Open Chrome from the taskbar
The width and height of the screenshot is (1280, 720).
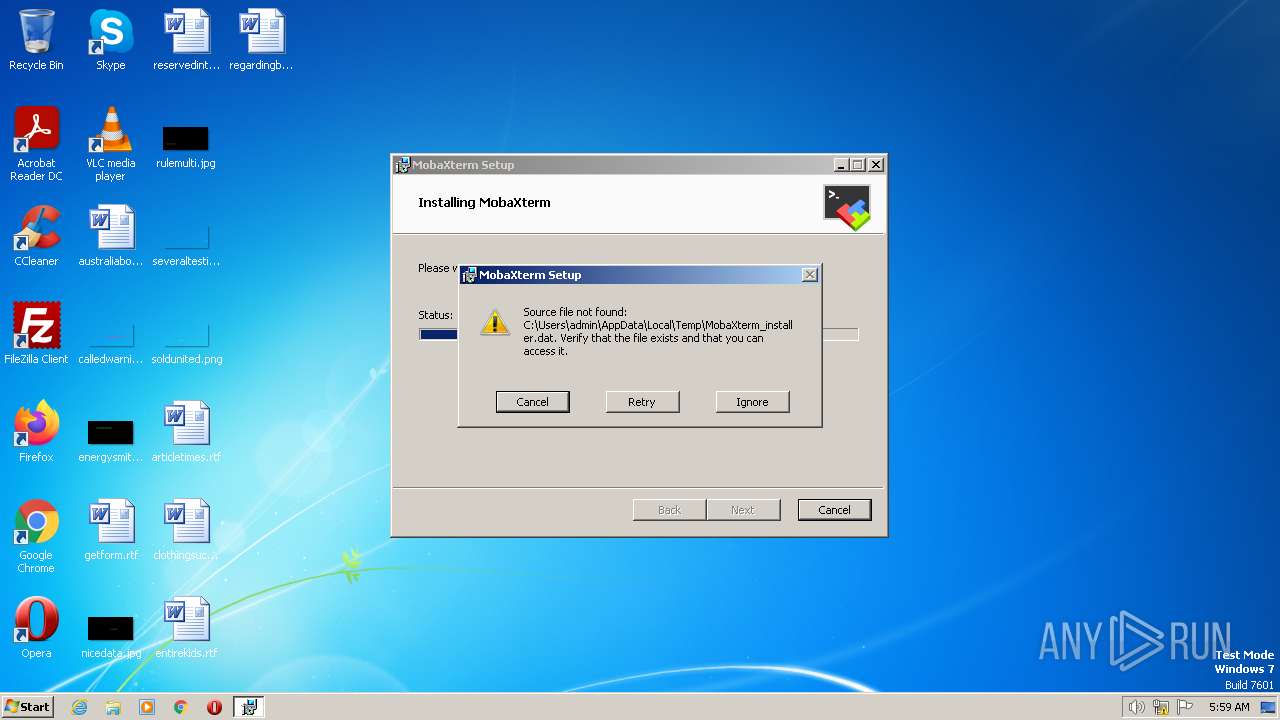pyautogui.click(x=181, y=707)
